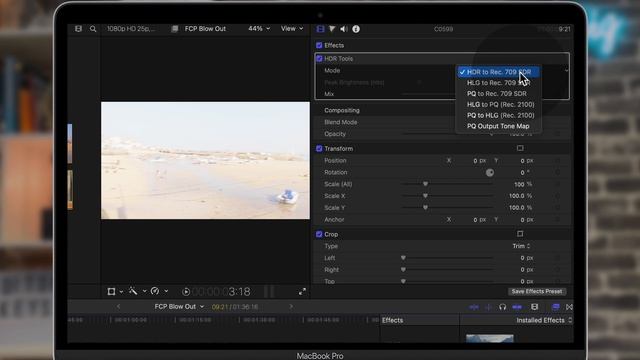Show Crop on-screen controls icon

pyautogui.click(x=520, y=234)
